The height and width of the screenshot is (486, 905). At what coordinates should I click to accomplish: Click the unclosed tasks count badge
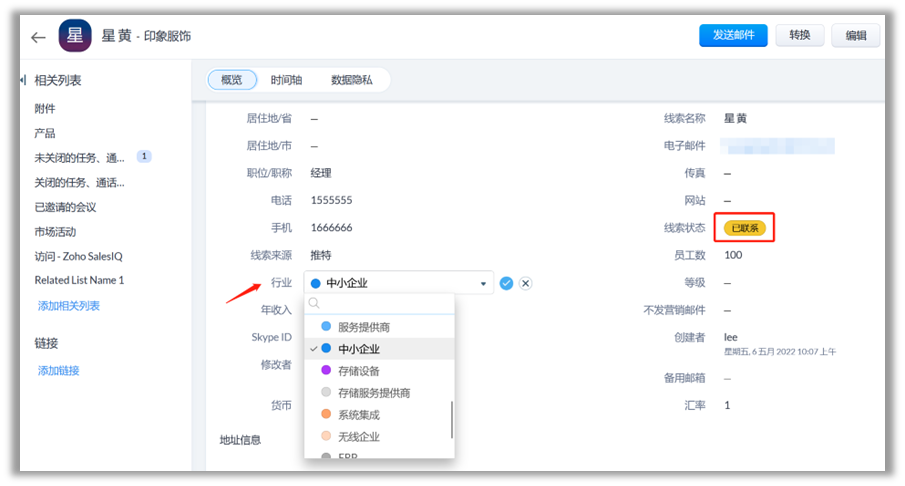144,157
